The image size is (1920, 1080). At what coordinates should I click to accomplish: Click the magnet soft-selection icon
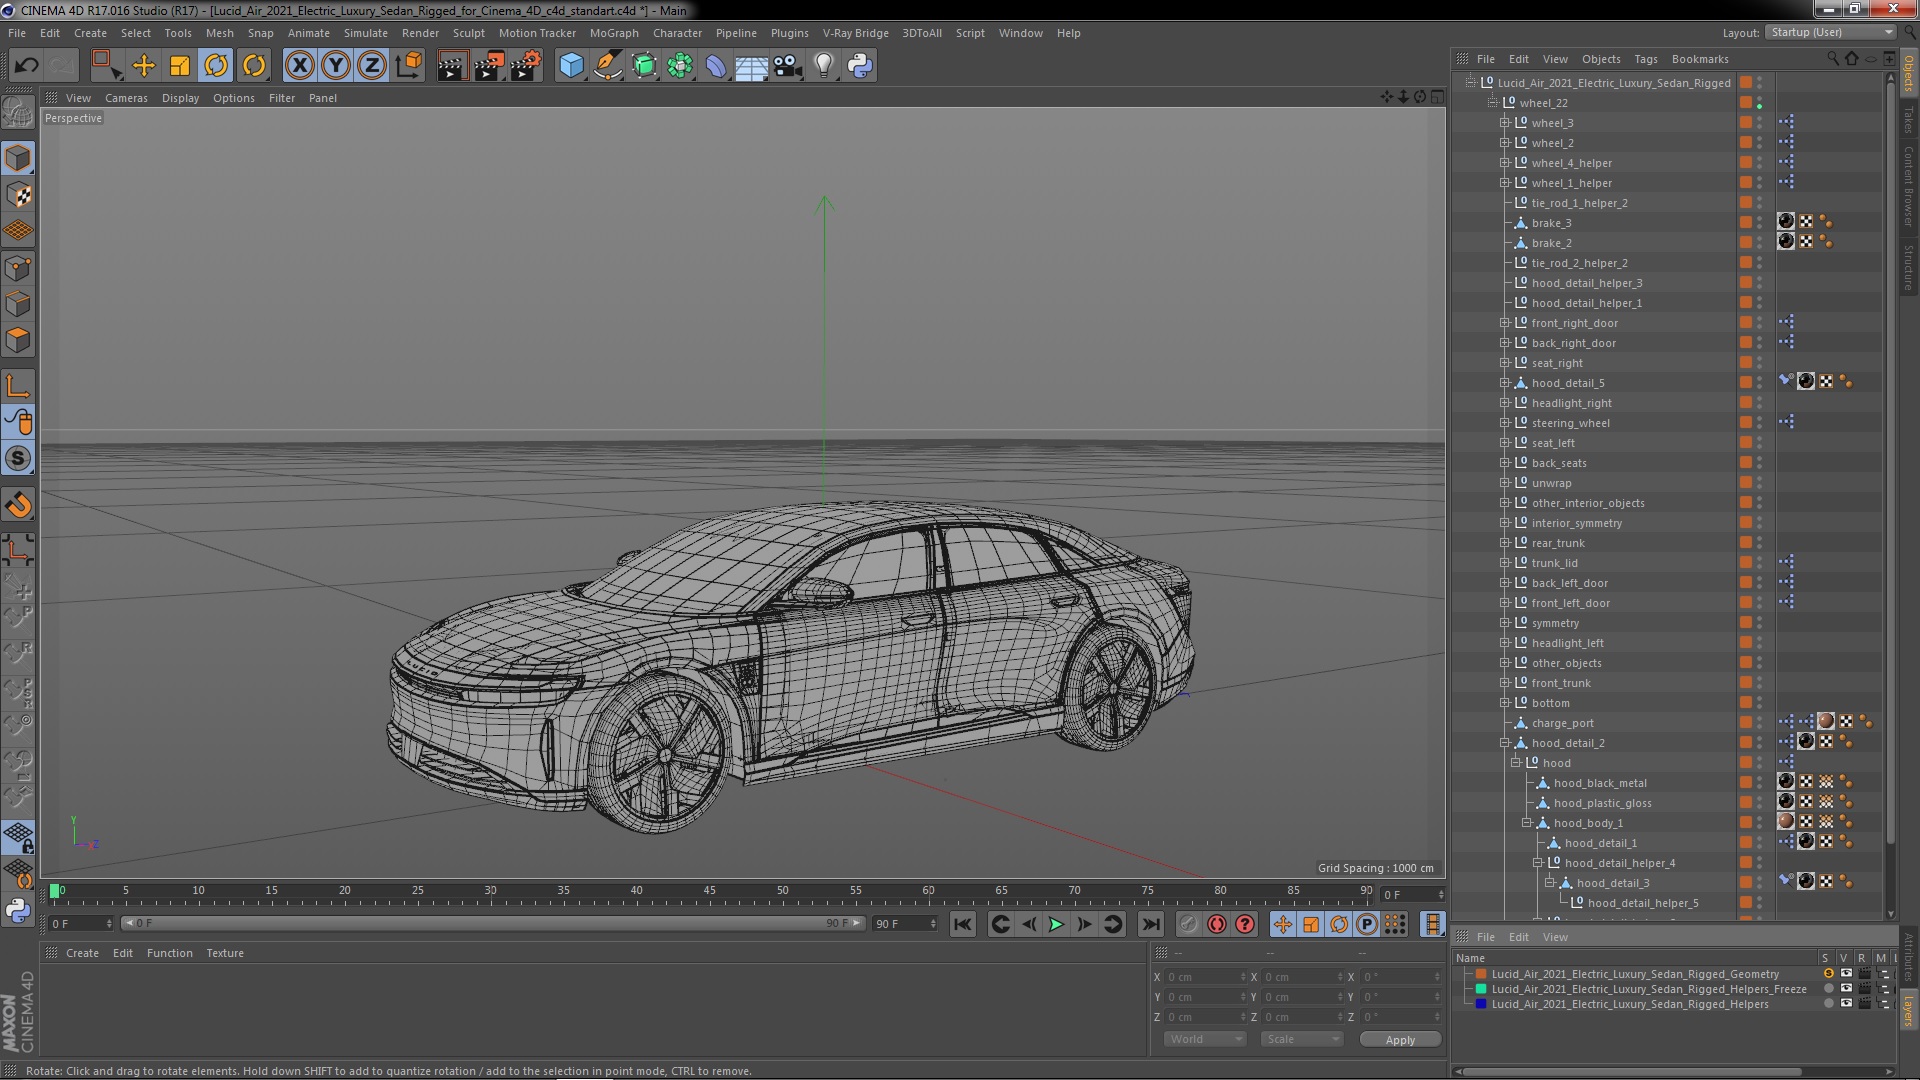pos(18,505)
